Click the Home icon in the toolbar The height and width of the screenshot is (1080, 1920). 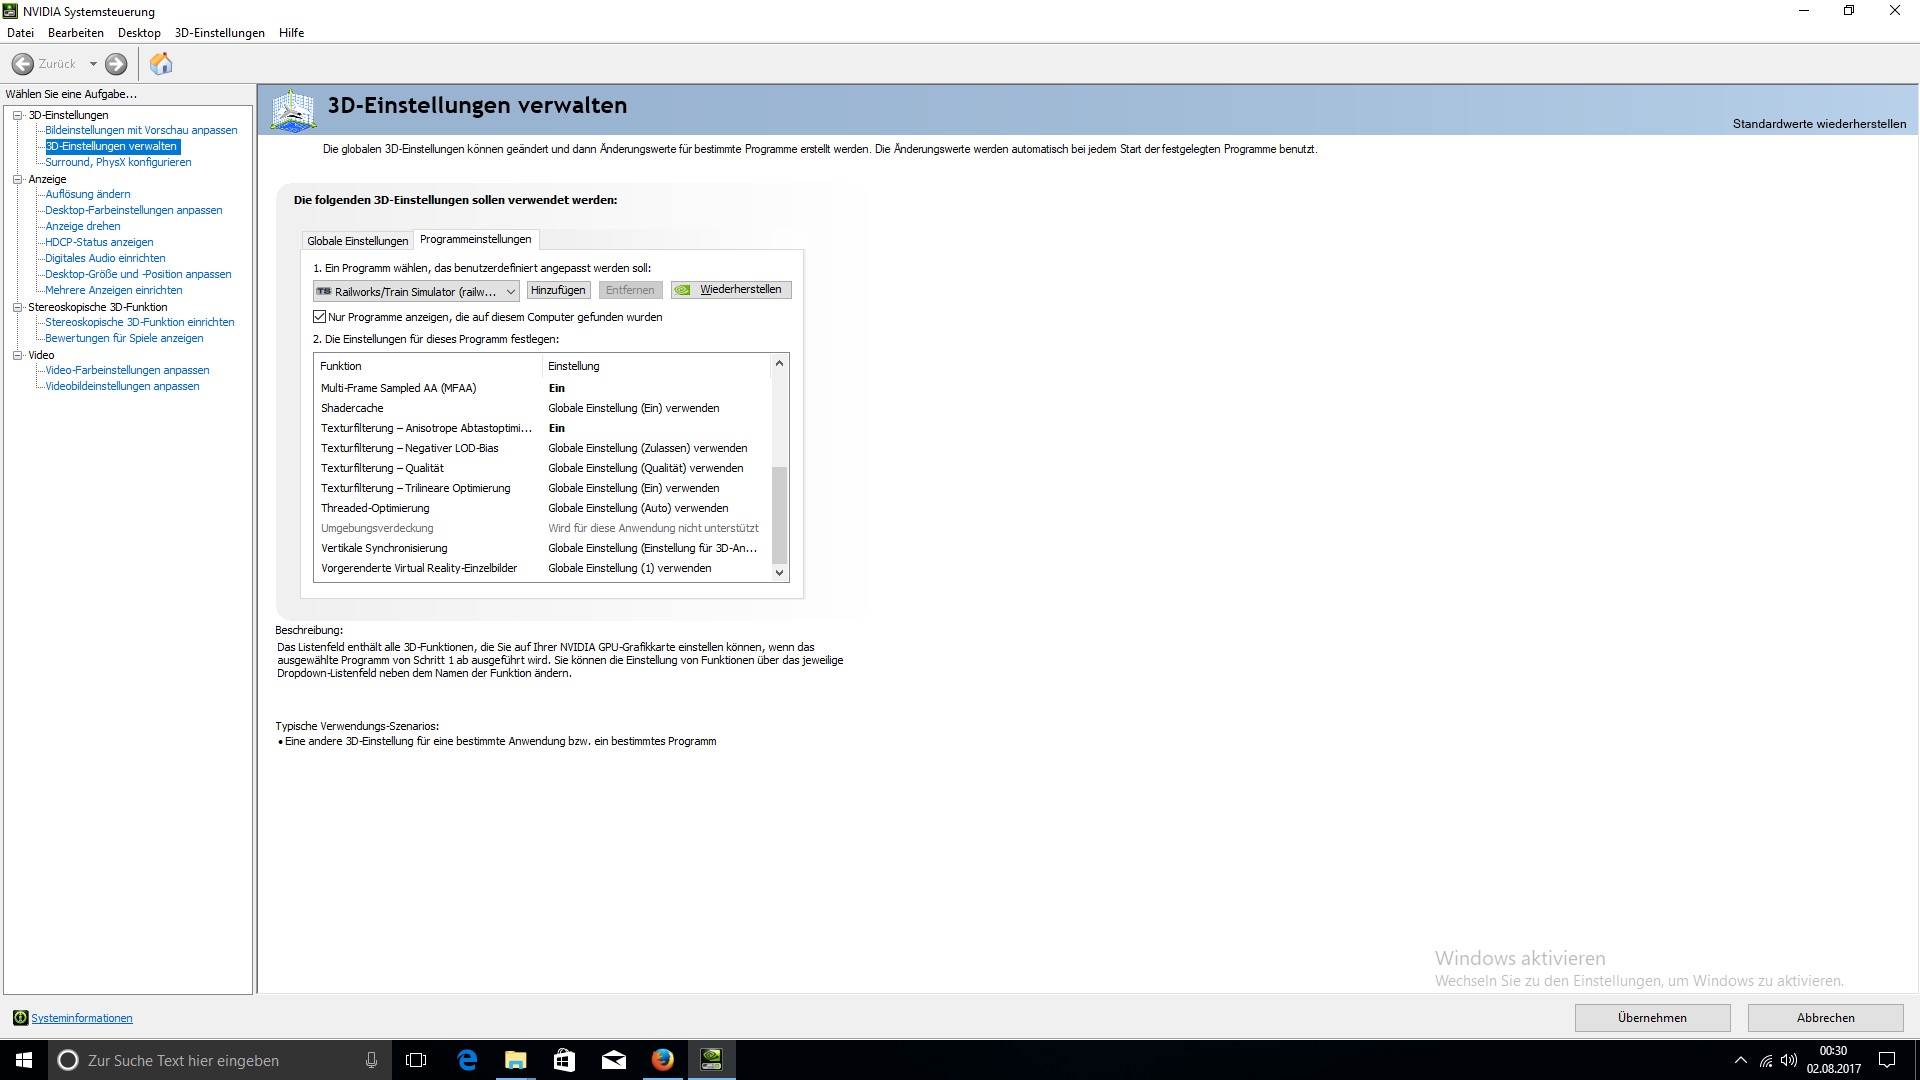pyautogui.click(x=161, y=64)
